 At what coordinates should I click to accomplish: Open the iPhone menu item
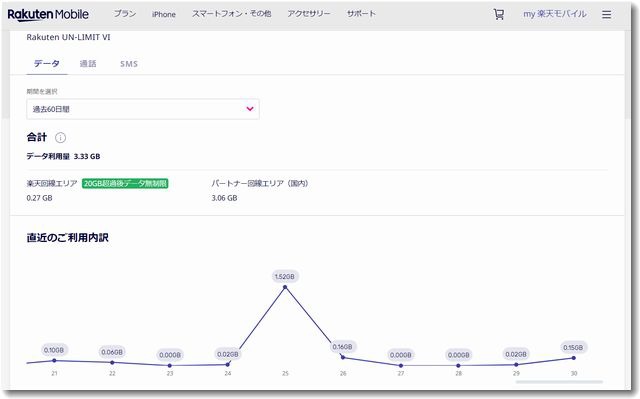pos(164,14)
